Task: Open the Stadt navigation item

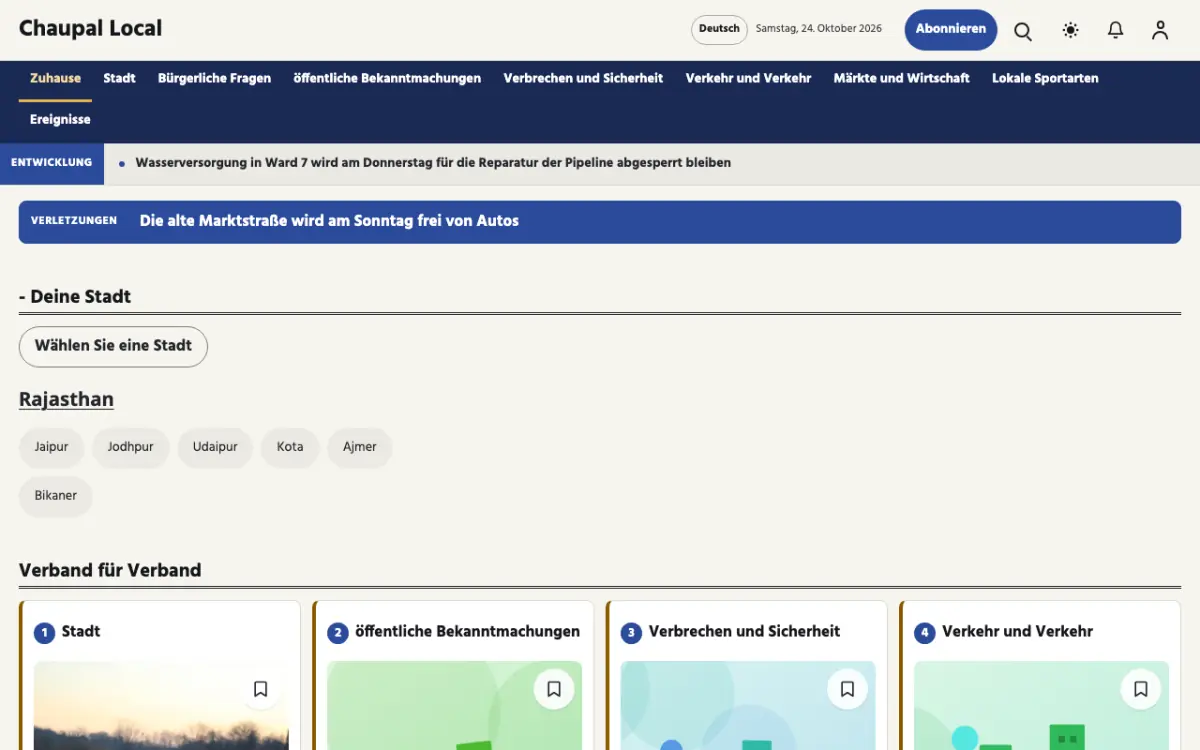Action: point(119,78)
